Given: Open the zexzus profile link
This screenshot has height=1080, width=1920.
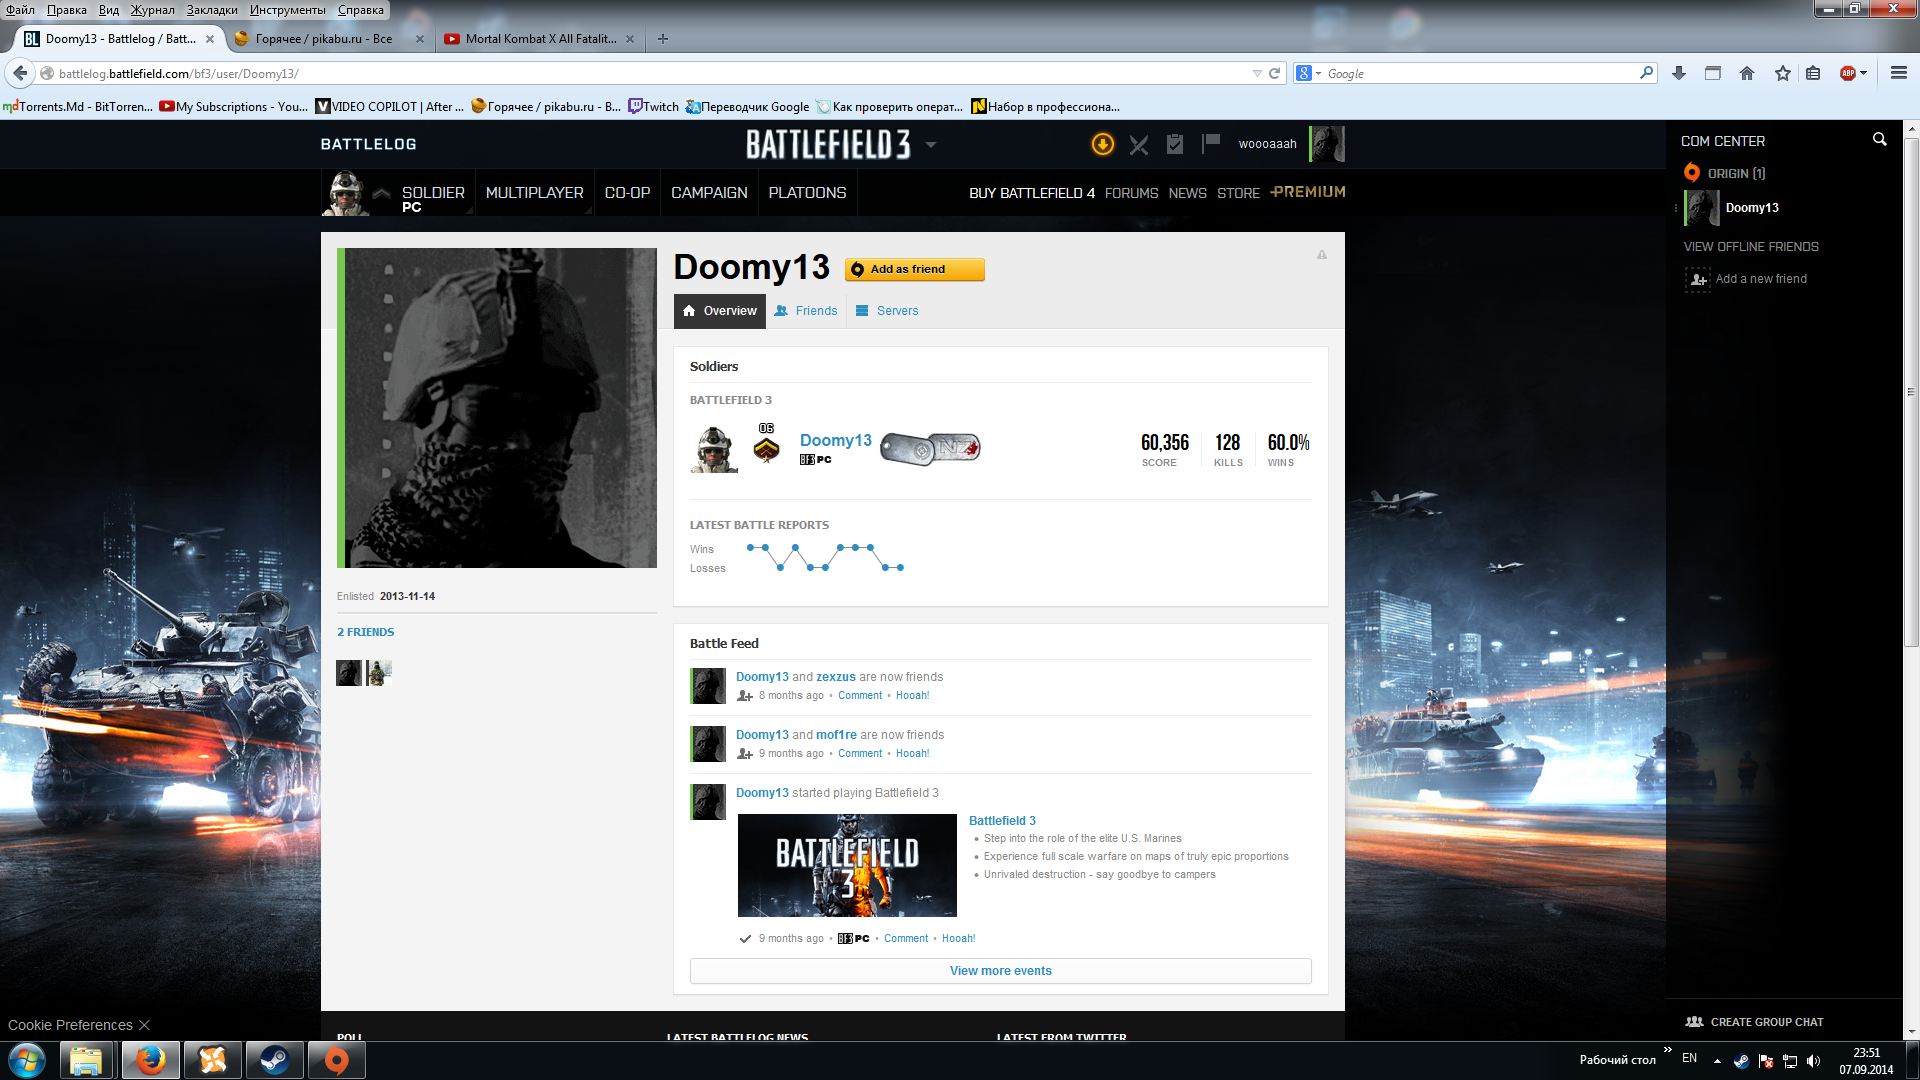Looking at the screenshot, I should tap(836, 677).
